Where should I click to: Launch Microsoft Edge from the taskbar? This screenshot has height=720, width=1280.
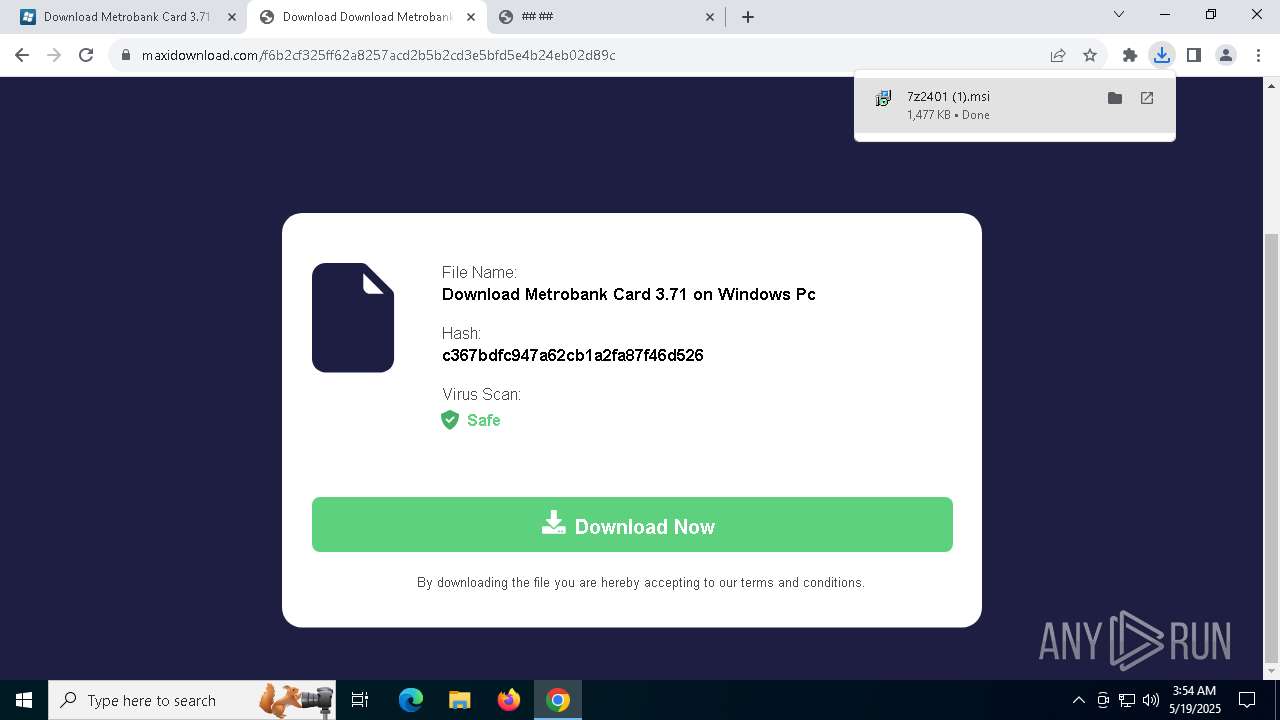coord(411,700)
